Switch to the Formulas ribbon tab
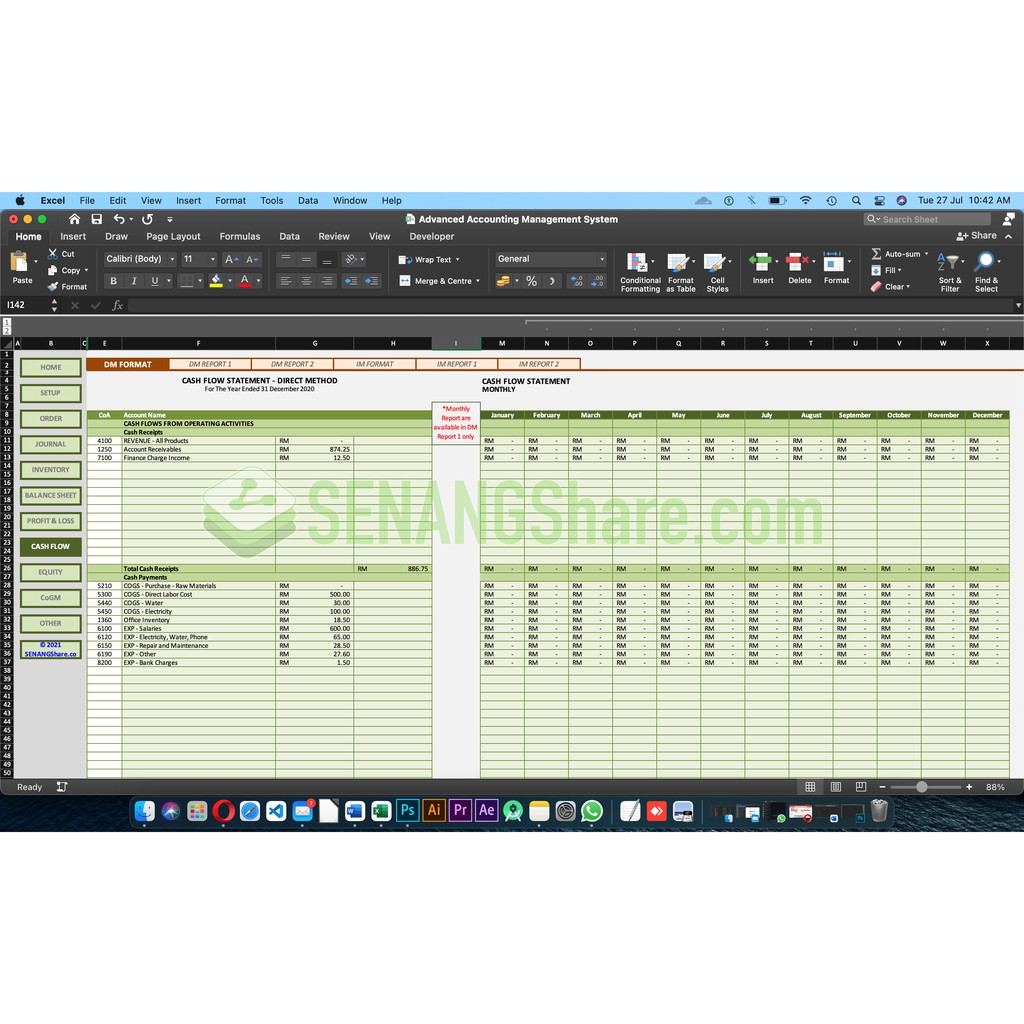The width and height of the screenshot is (1024, 1024). coord(239,237)
